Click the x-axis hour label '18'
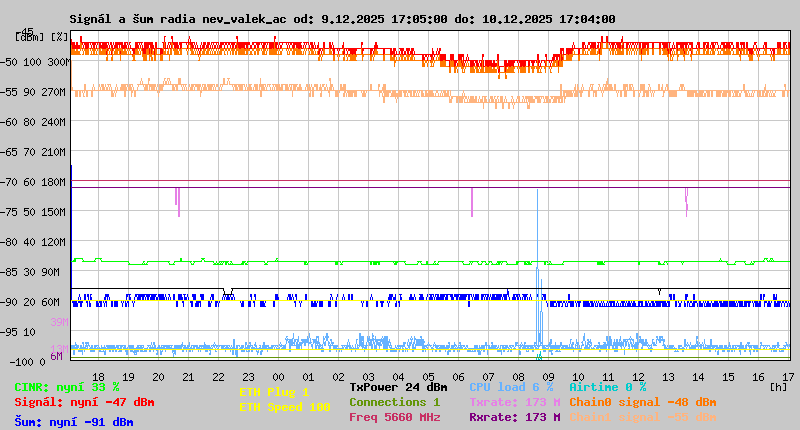The image size is (800, 430). [98, 377]
